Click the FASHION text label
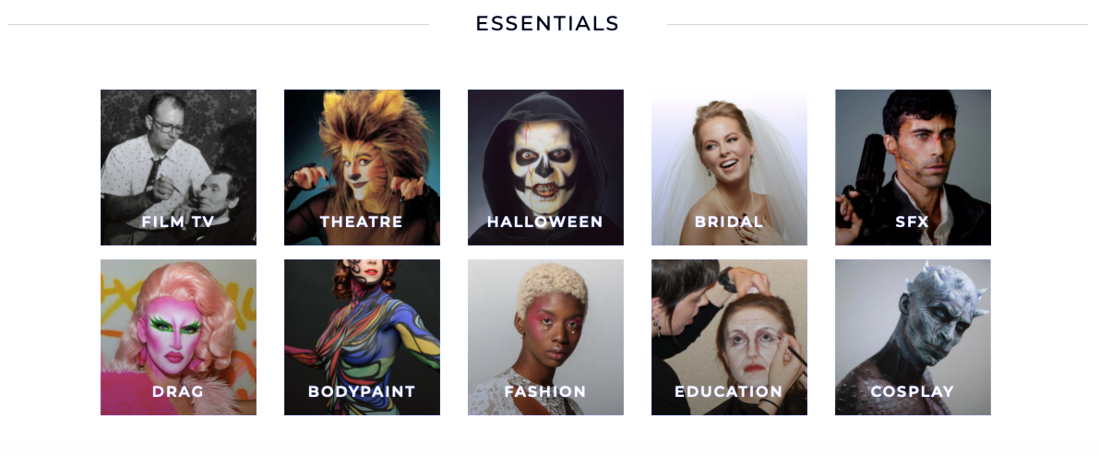 pyautogui.click(x=545, y=391)
